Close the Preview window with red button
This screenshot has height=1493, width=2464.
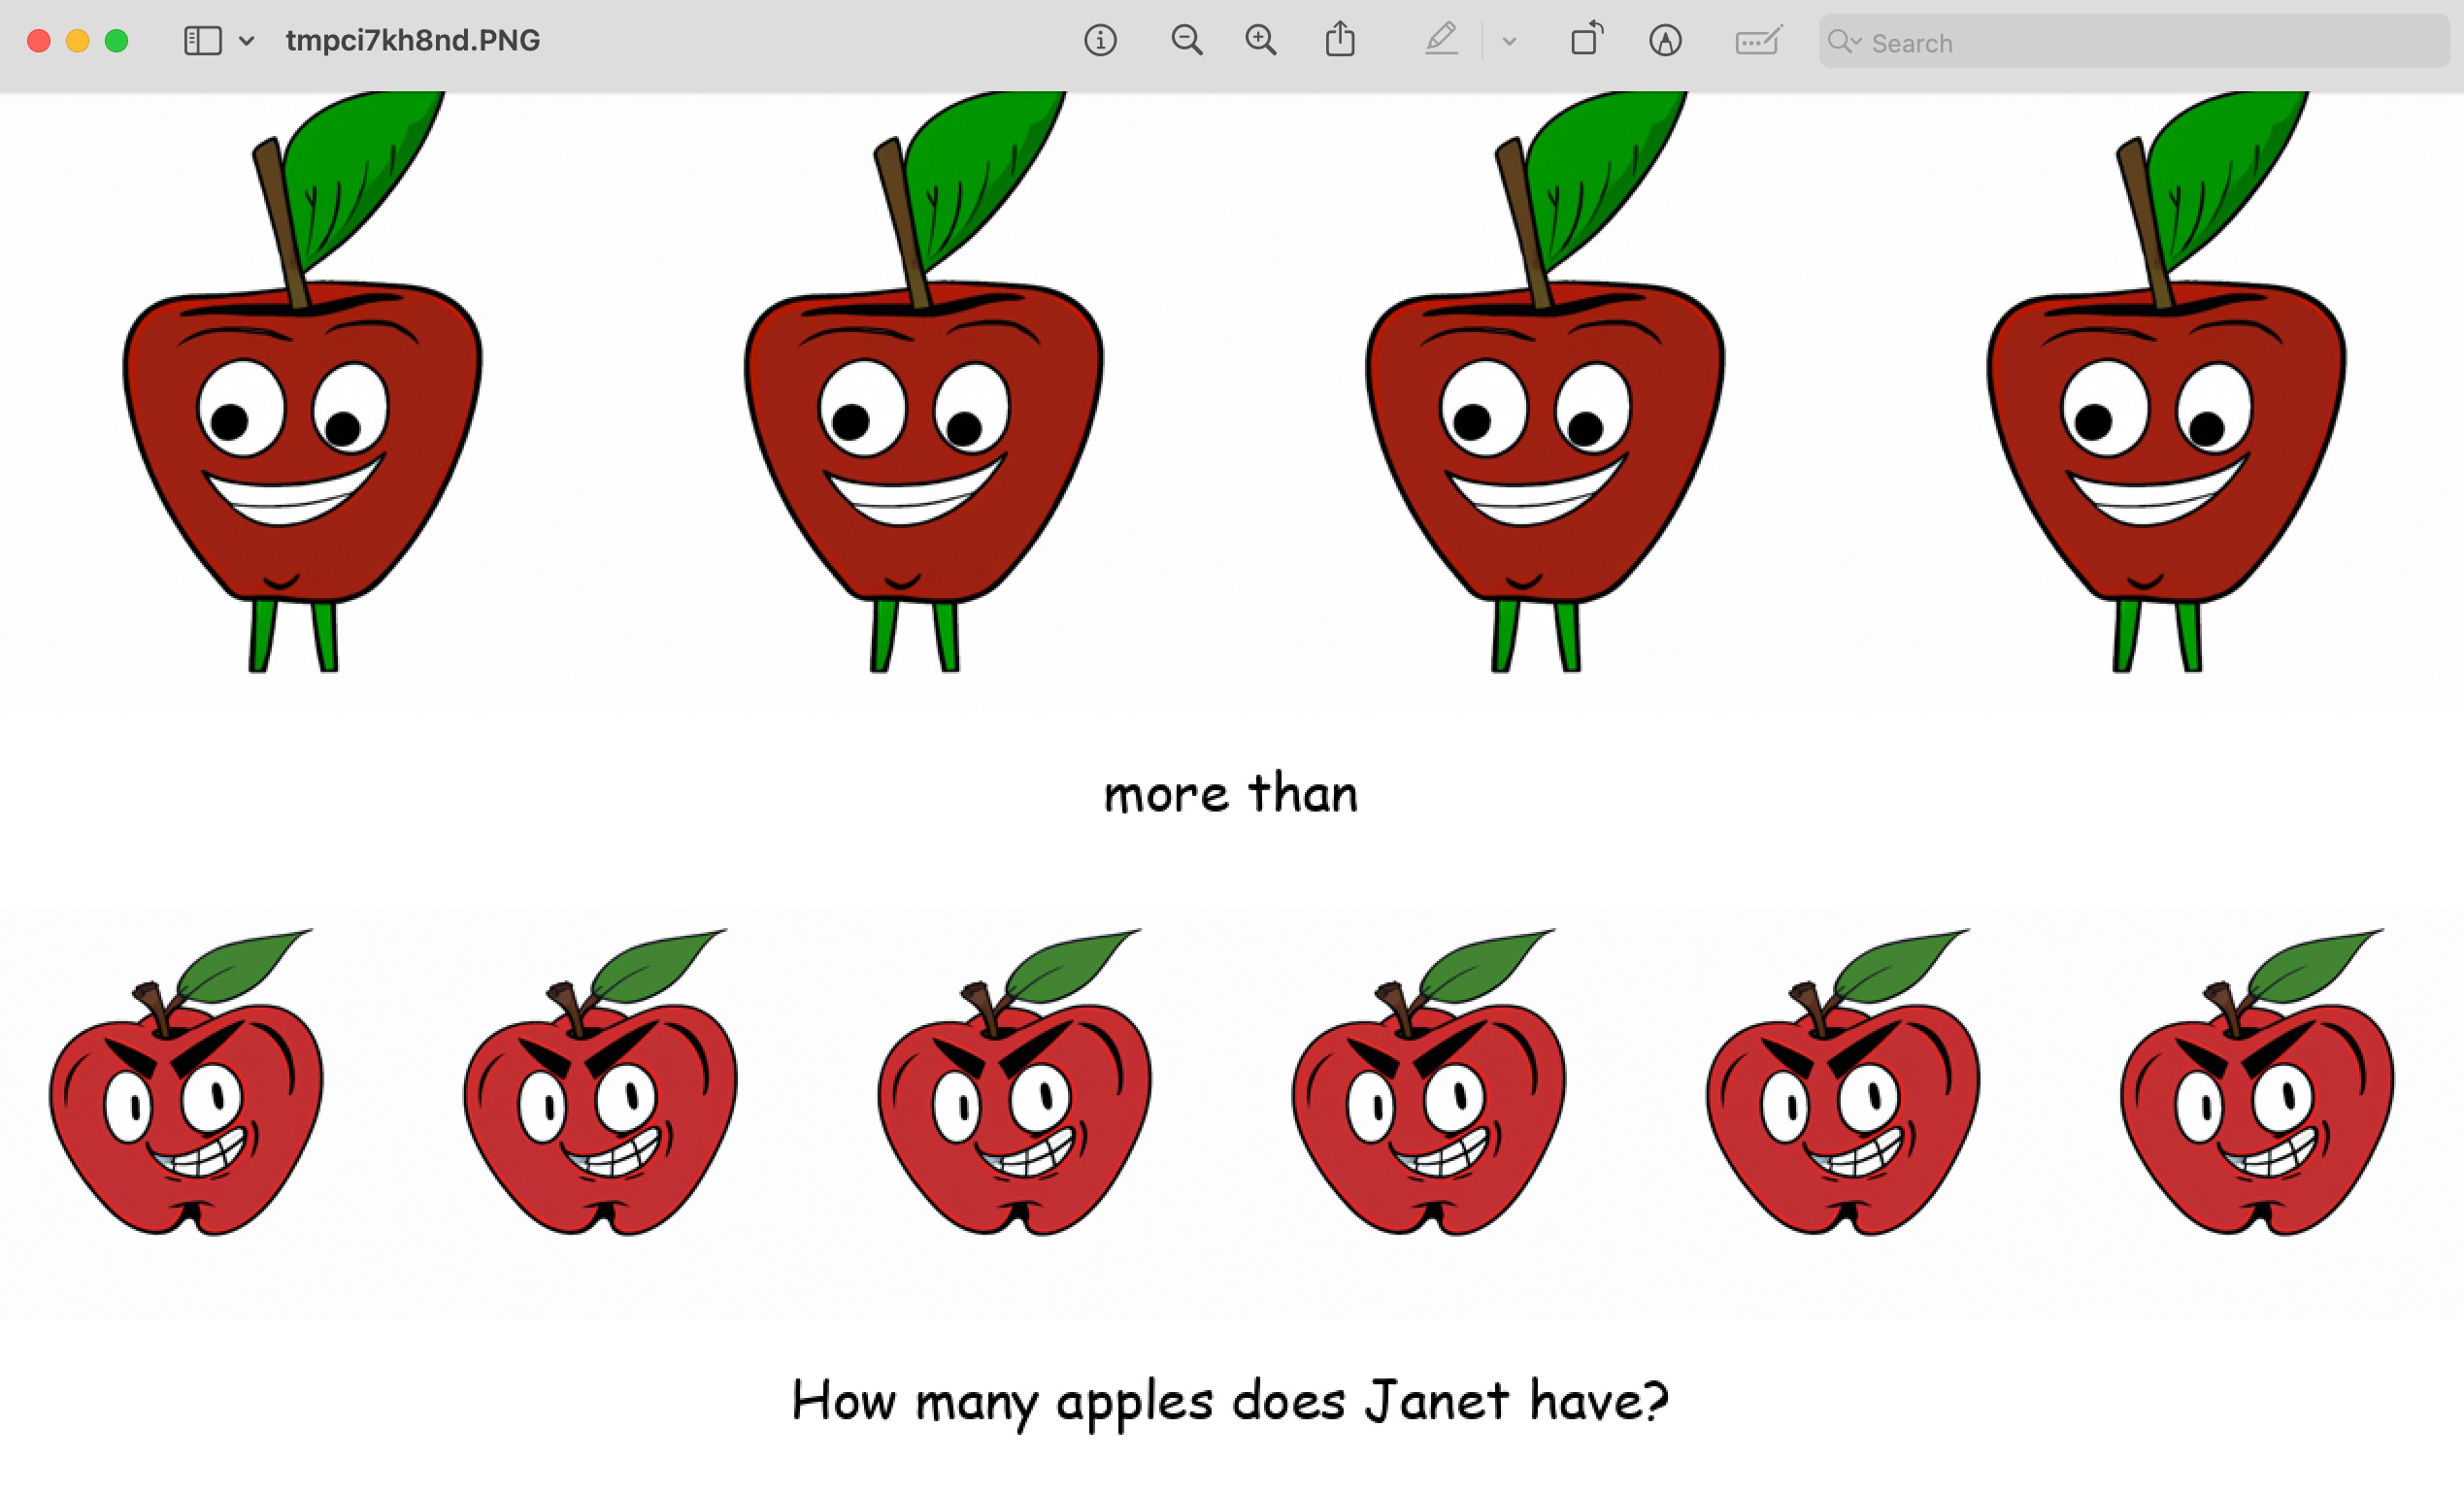(39, 41)
